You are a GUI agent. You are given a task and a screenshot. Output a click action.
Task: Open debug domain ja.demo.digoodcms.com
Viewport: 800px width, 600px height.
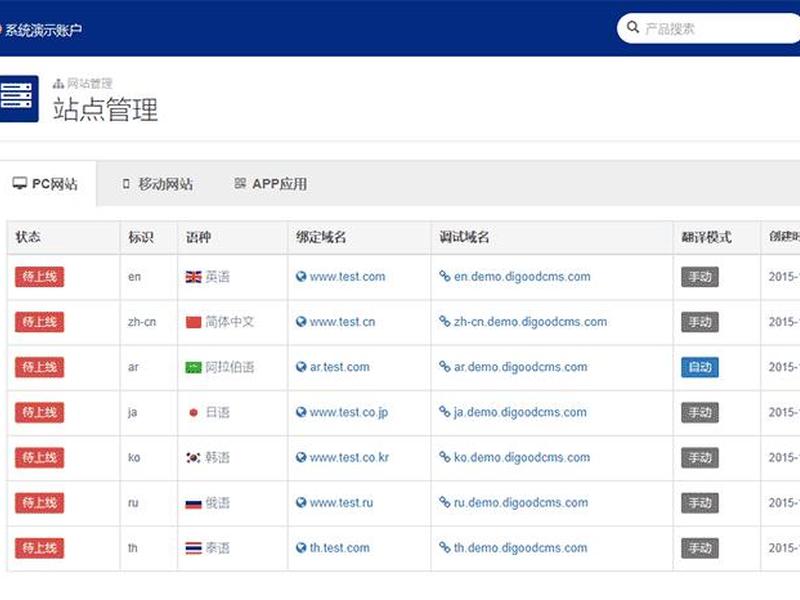point(520,412)
